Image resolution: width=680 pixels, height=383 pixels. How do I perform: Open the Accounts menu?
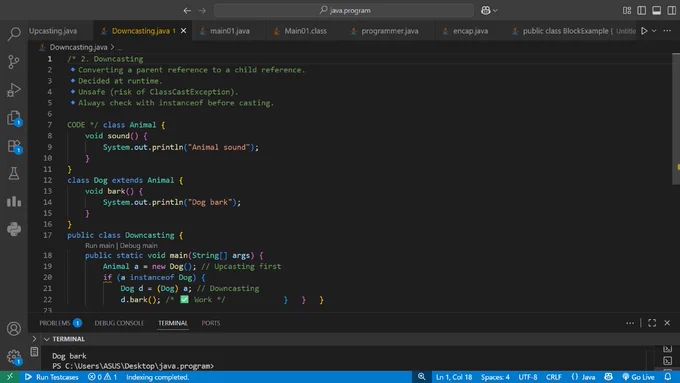(14, 329)
